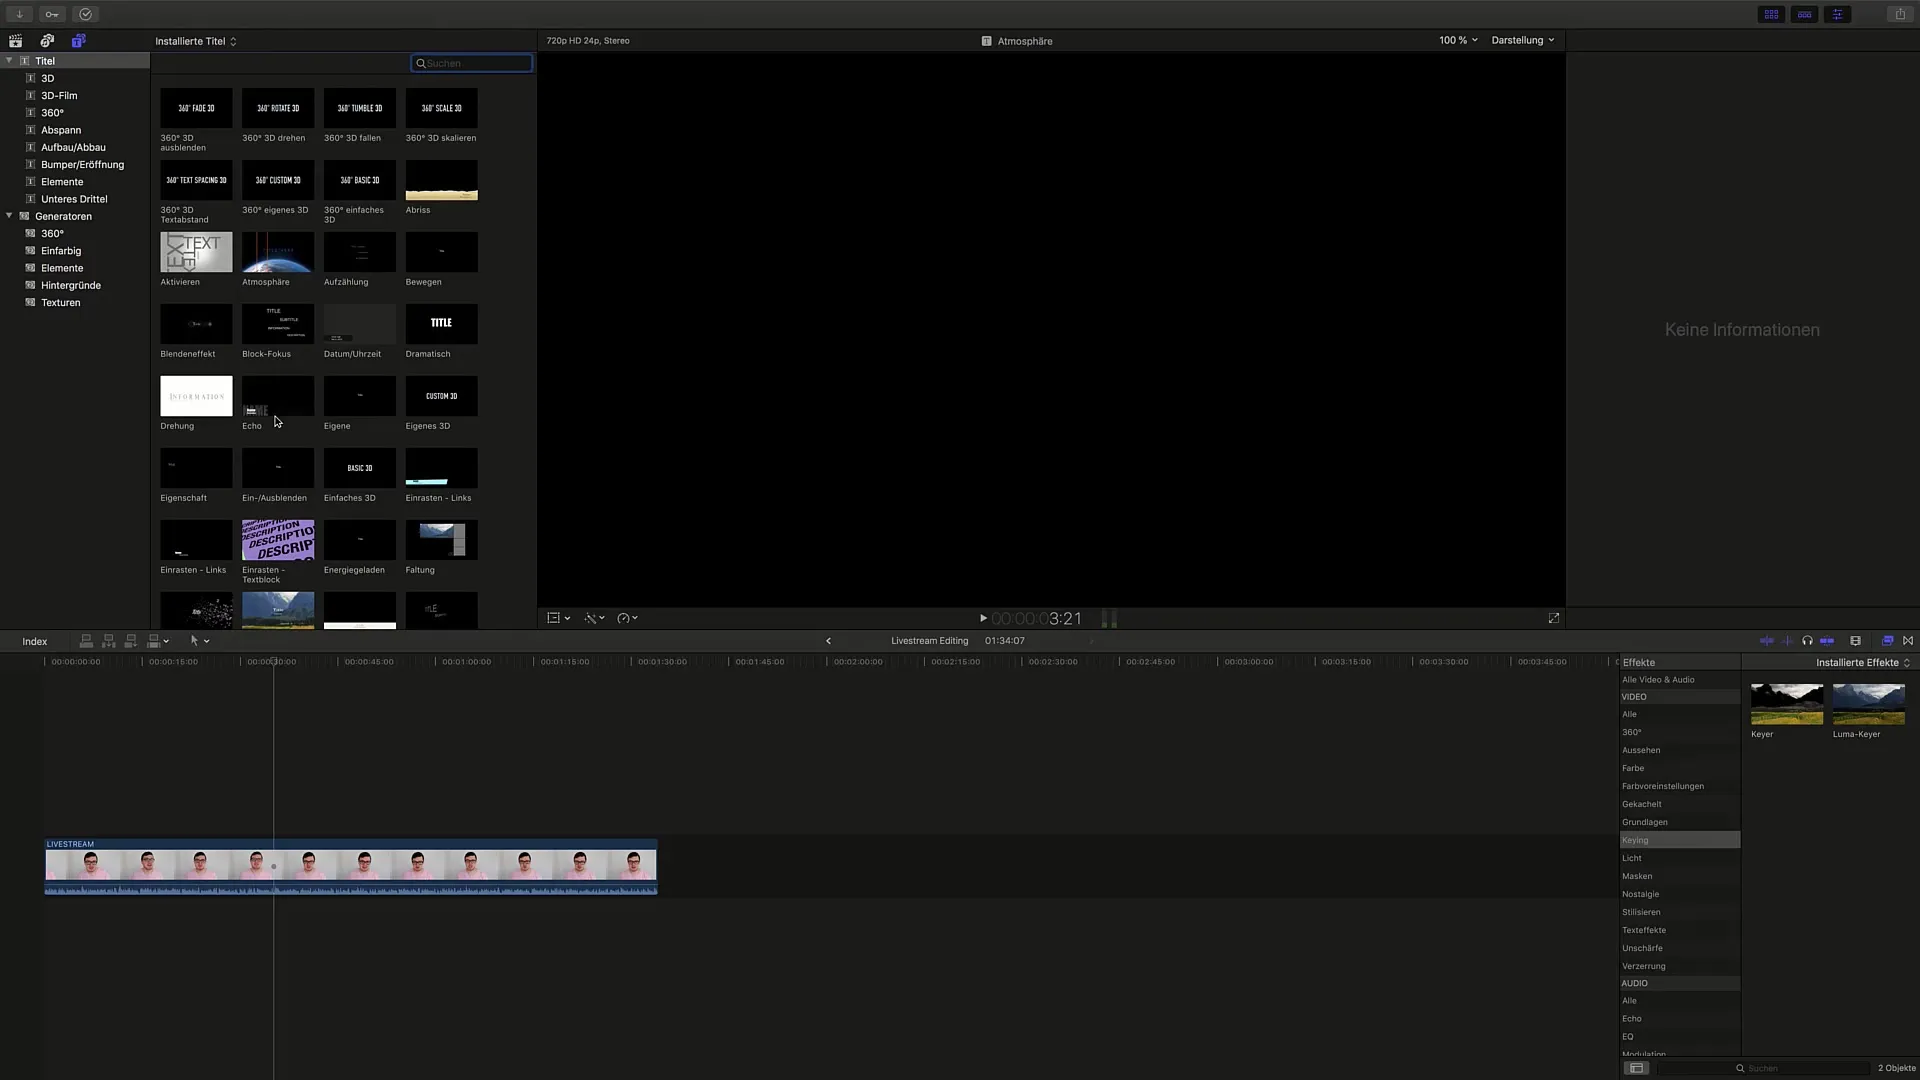Click the titles search field
The width and height of the screenshot is (1920, 1080).
pyautogui.click(x=472, y=63)
